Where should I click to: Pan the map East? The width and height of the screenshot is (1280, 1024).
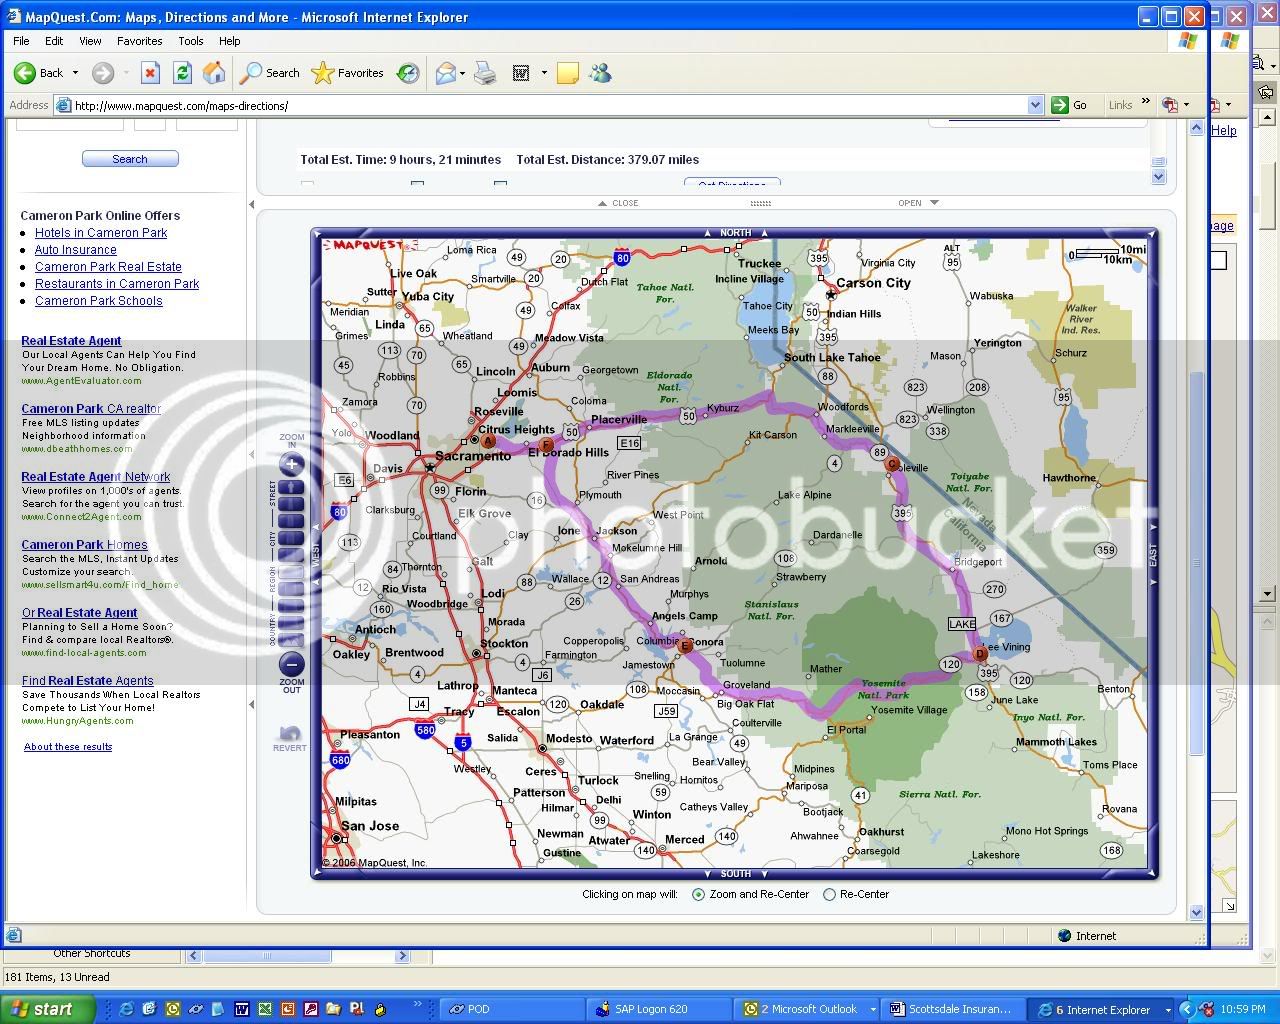[1152, 555]
